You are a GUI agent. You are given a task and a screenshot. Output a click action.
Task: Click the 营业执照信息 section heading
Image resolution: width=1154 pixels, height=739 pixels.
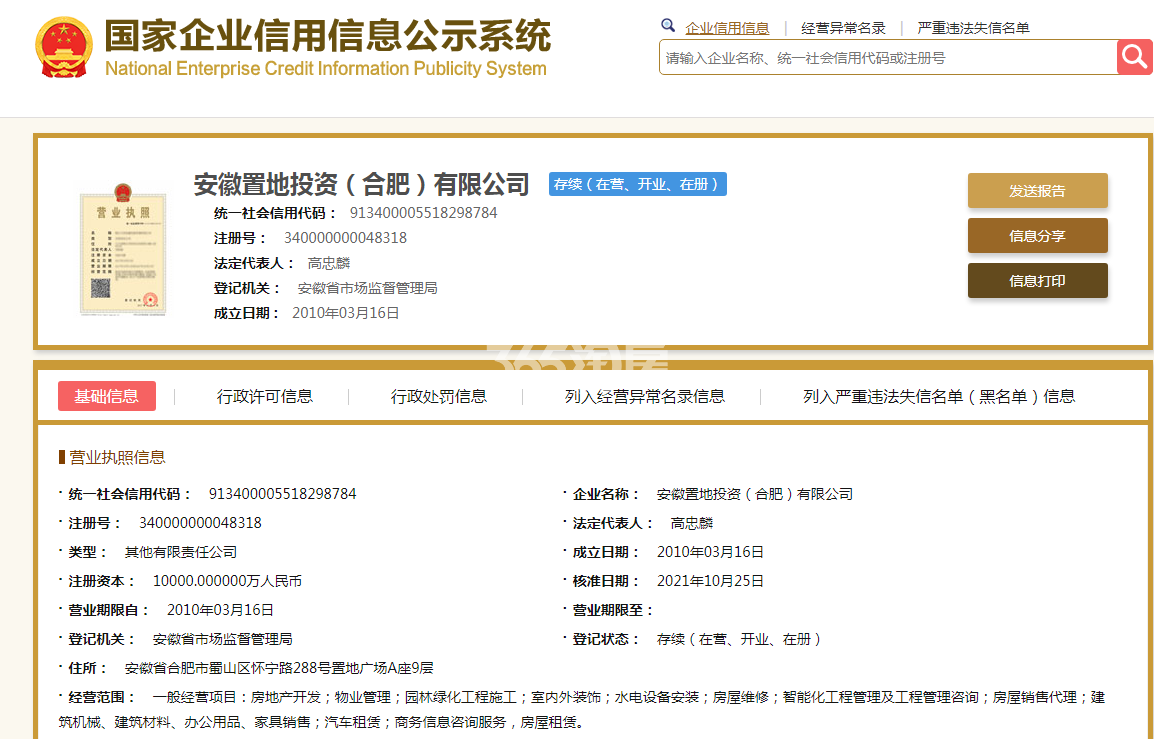pyautogui.click(x=117, y=457)
